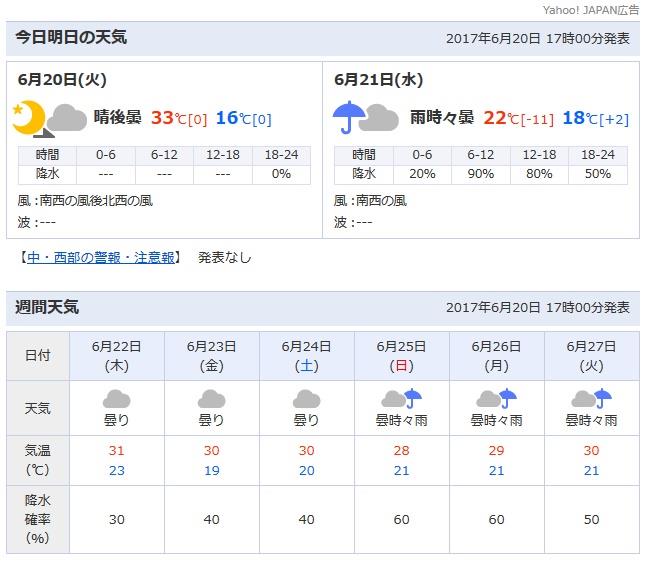The image size is (649, 565).
Task: Click the June 23 cloudy icon
Action: pyautogui.click(x=211, y=399)
